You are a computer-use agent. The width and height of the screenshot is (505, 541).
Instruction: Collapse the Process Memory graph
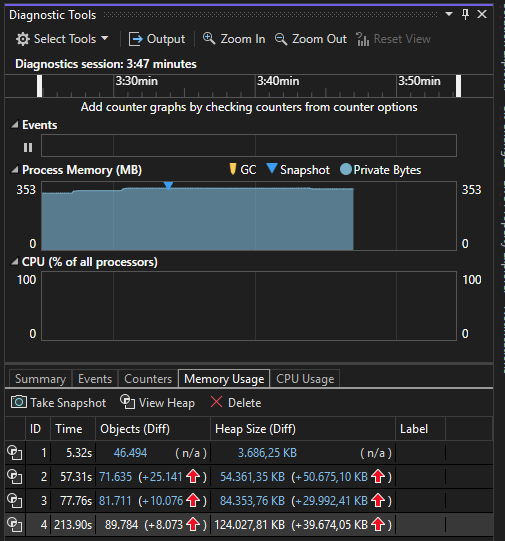click(x=14, y=170)
